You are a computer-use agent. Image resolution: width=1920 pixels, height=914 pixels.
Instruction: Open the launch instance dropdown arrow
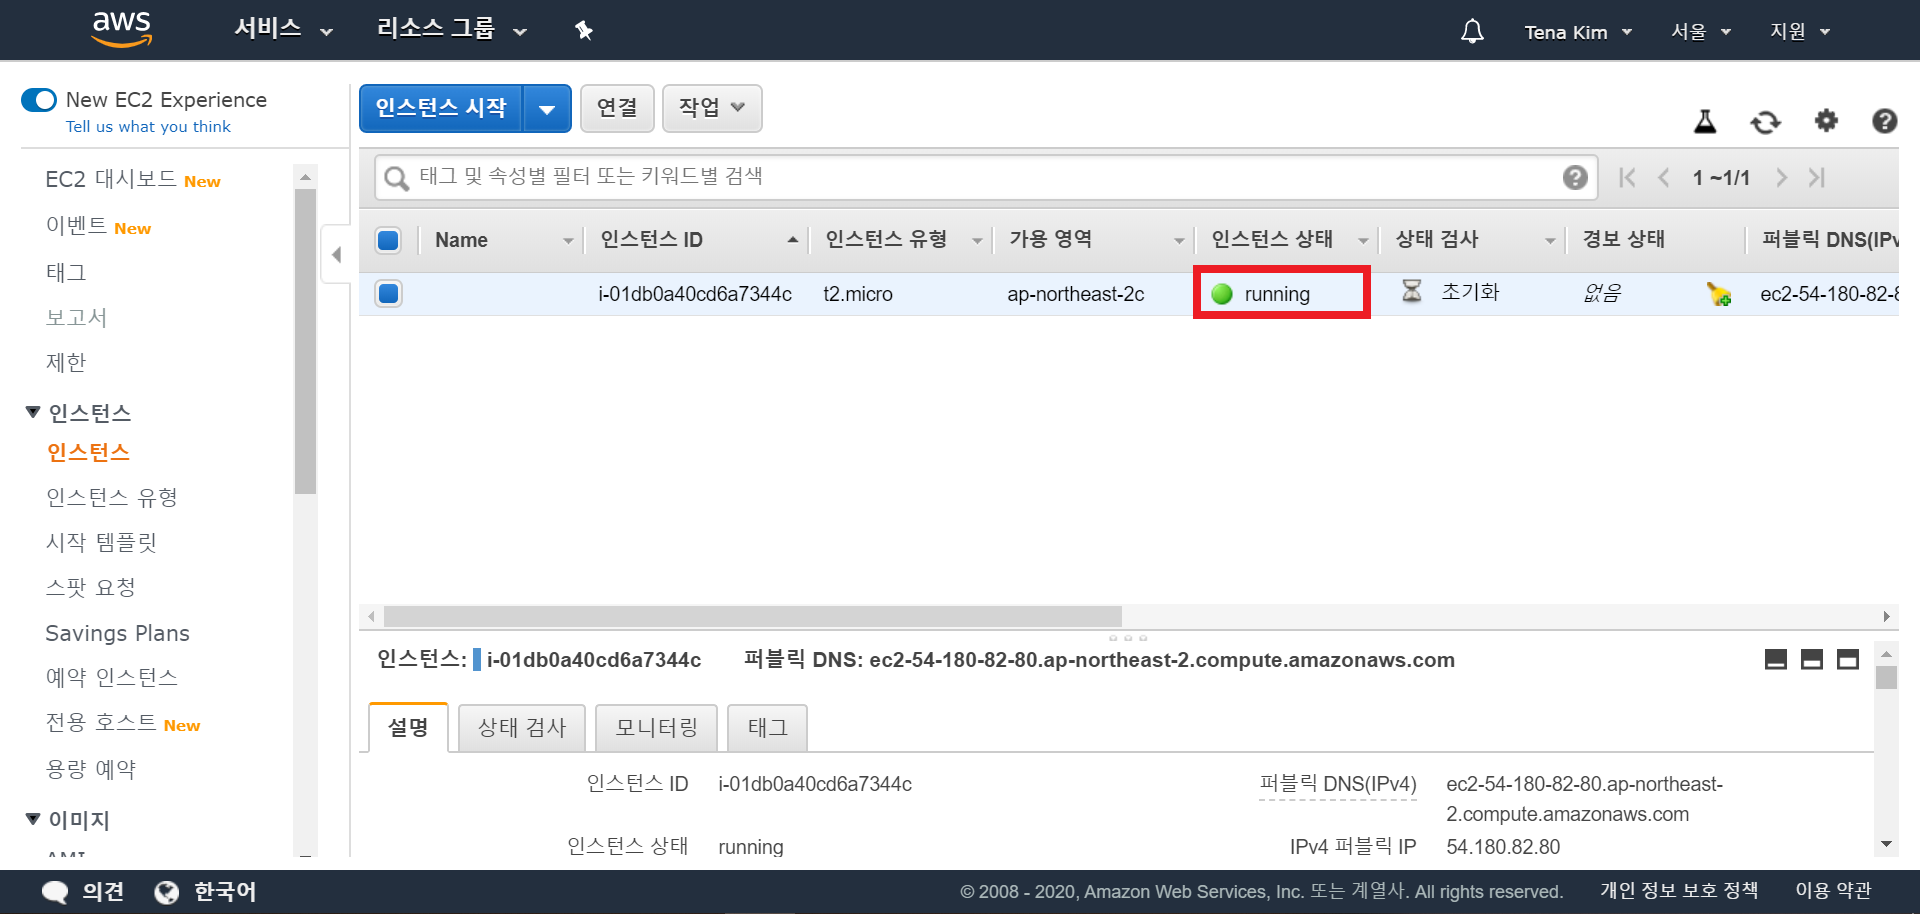[547, 108]
